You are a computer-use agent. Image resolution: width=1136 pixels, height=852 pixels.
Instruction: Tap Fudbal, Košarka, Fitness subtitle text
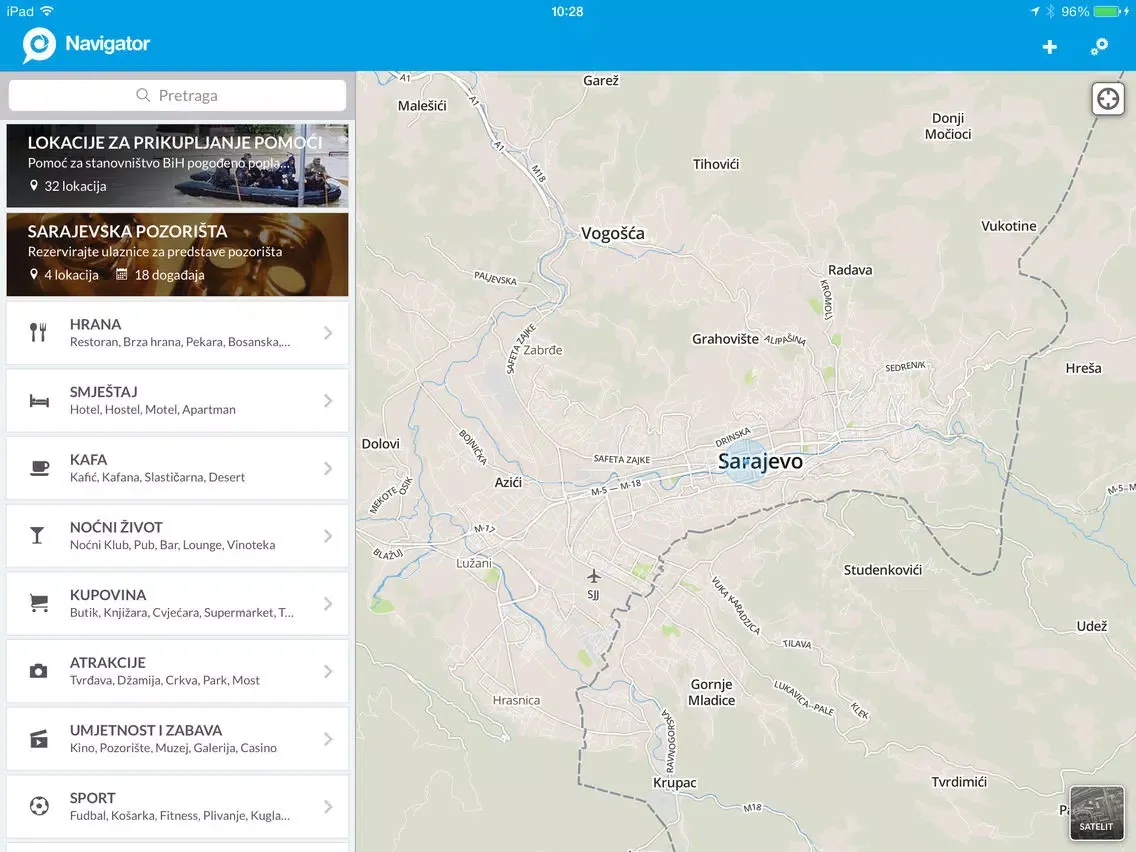[x=180, y=816]
